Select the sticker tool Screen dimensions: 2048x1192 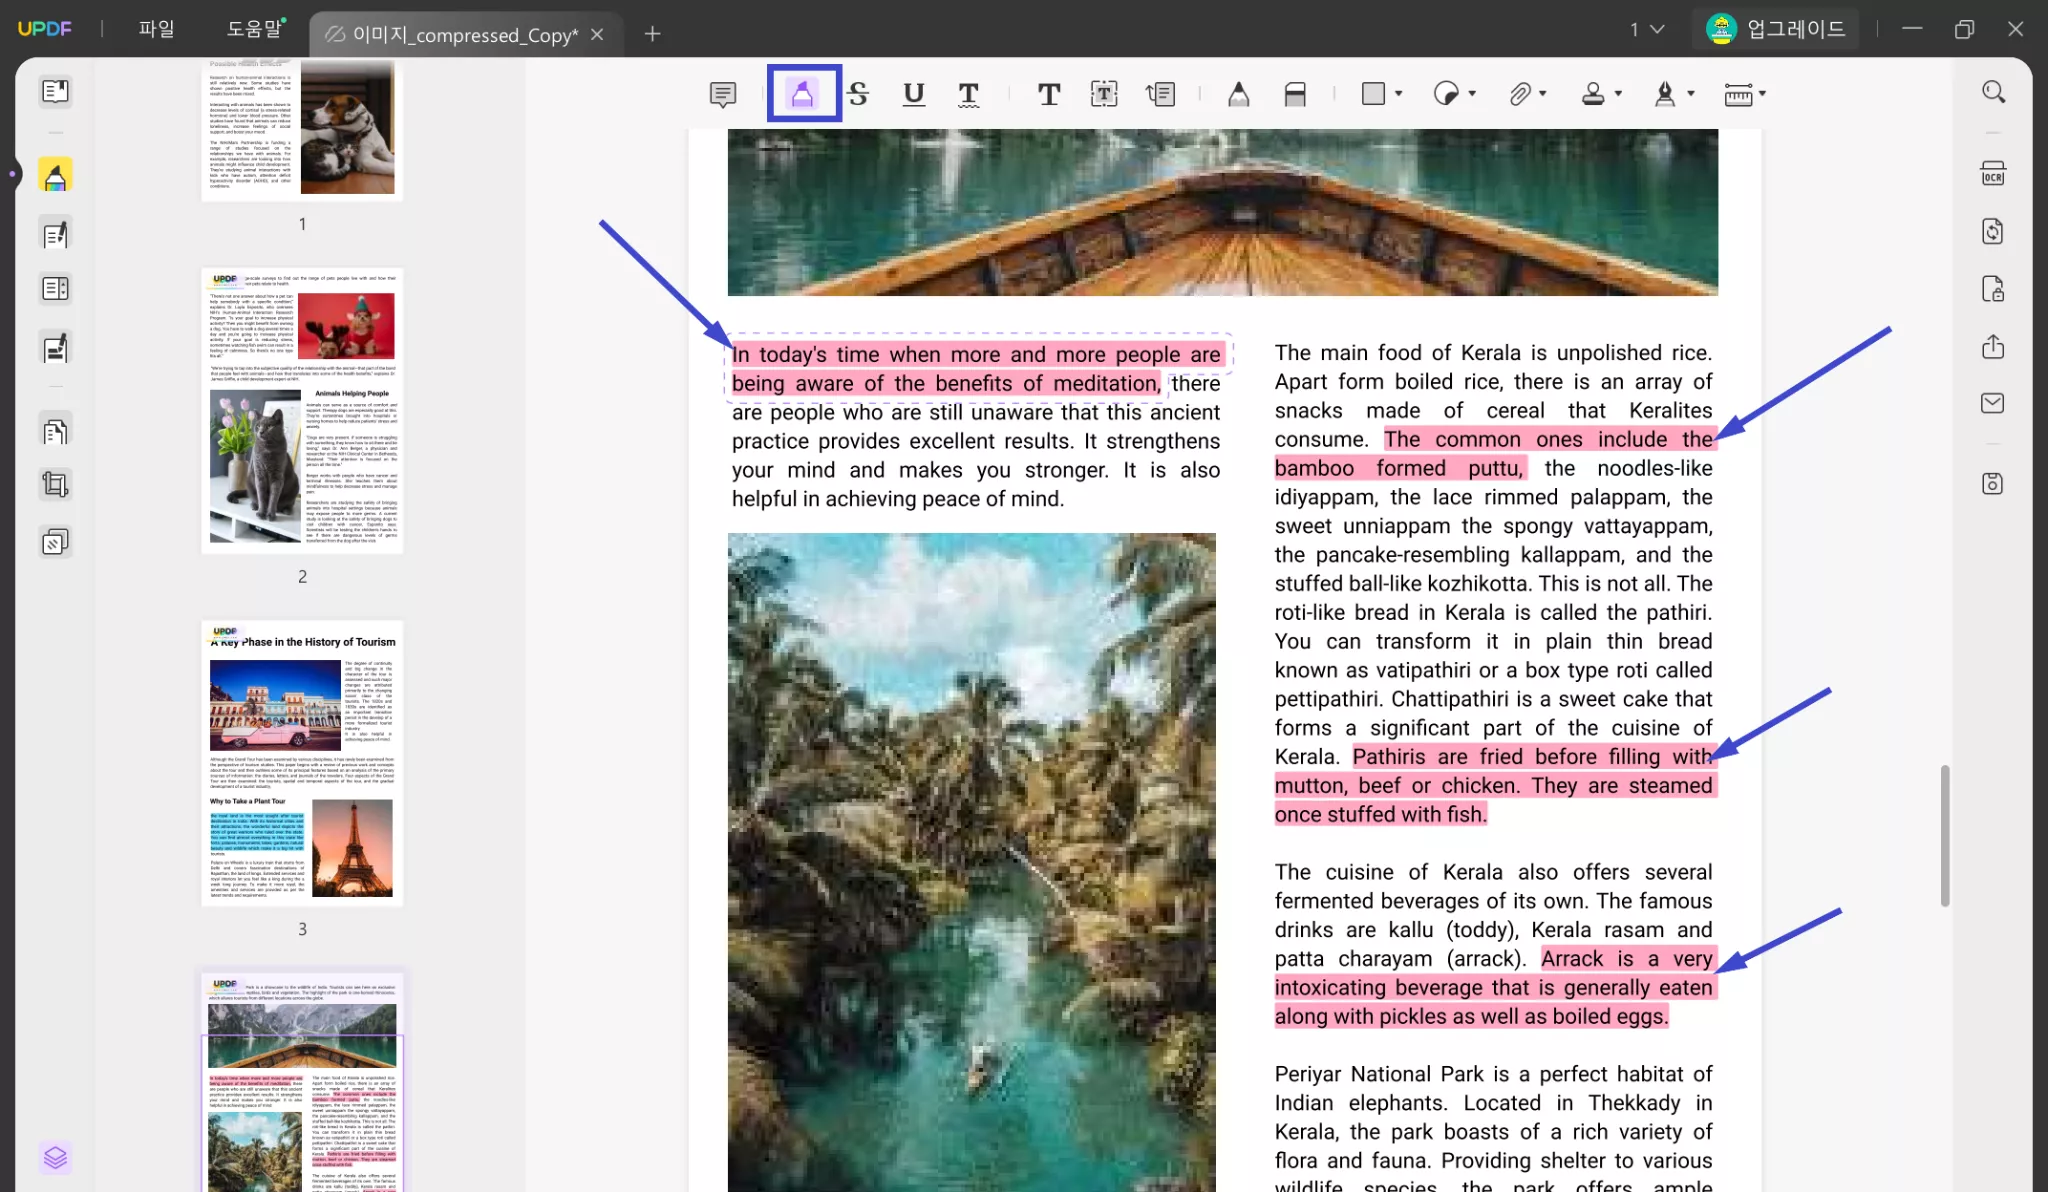[x=1446, y=94]
